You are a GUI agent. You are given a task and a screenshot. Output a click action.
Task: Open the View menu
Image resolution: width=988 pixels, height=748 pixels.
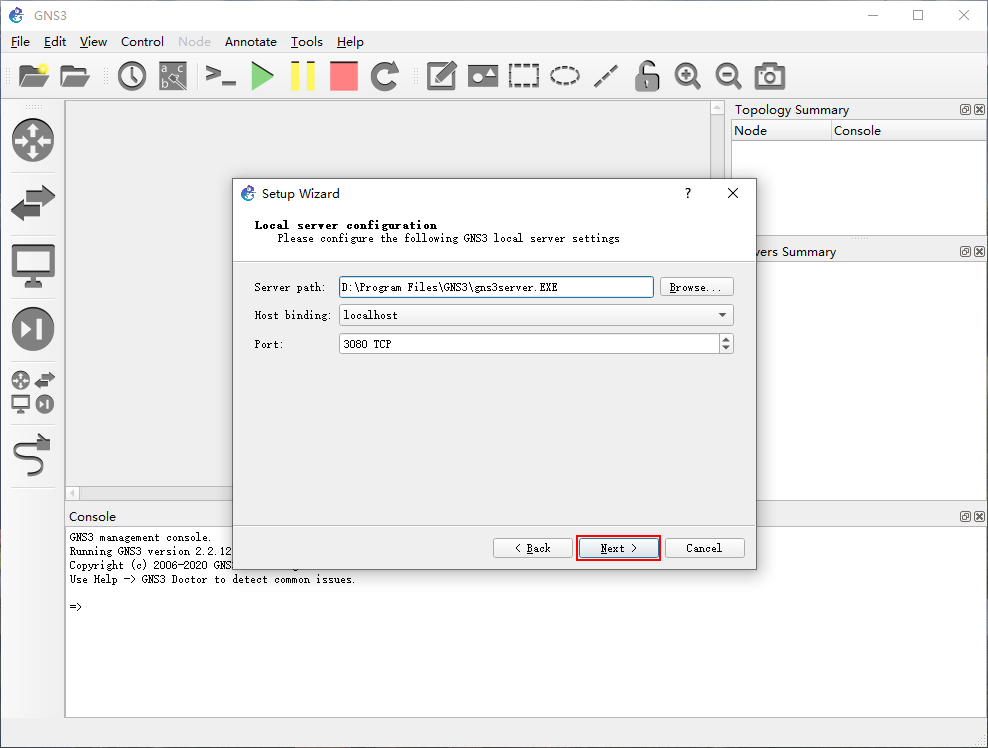[x=93, y=42]
